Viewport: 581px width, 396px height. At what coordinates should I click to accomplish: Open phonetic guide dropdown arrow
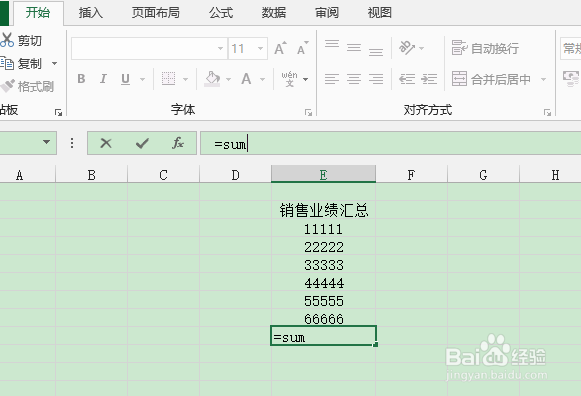coord(306,79)
